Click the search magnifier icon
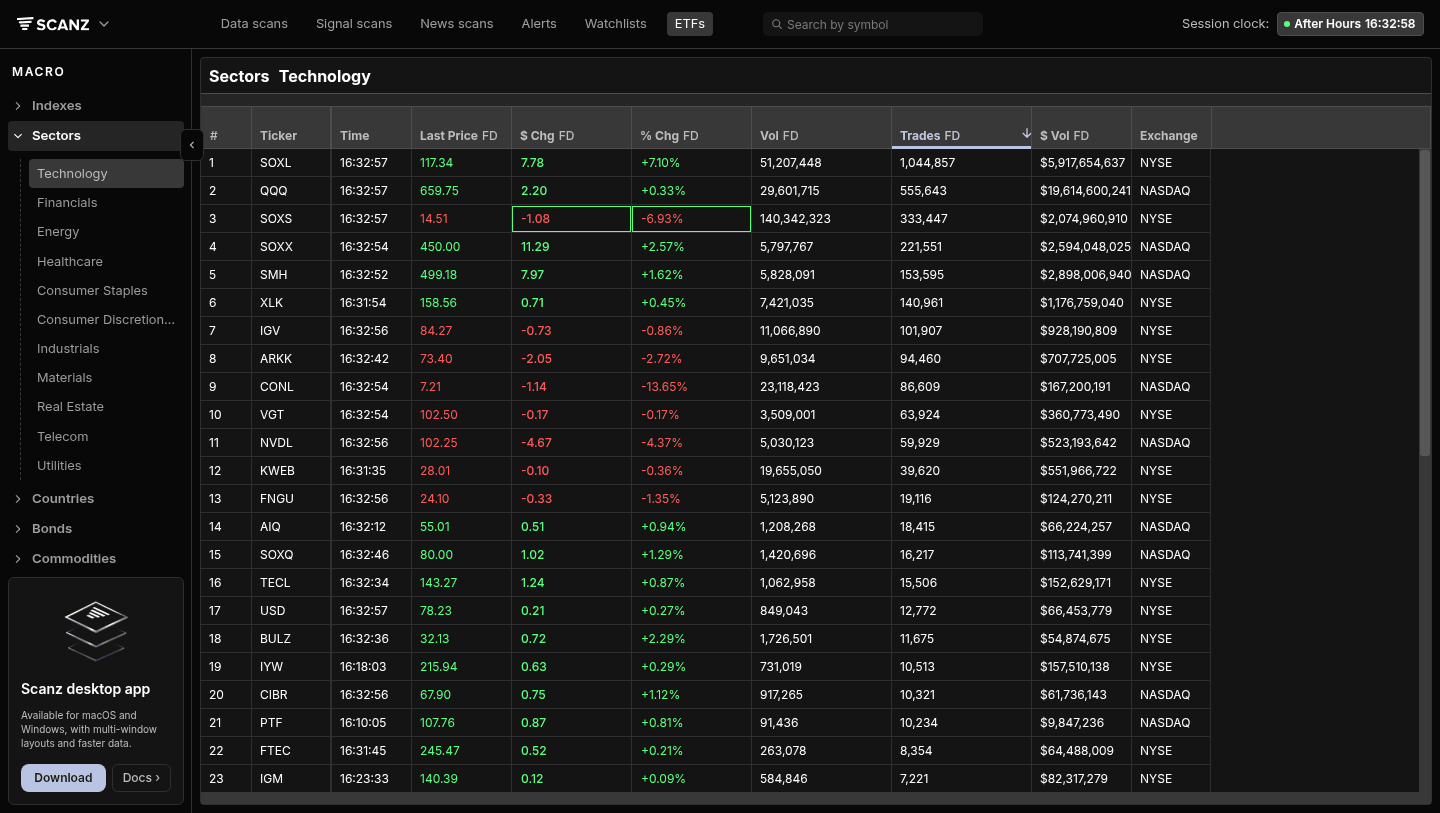Viewport: 1440px width, 813px height. pos(776,24)
